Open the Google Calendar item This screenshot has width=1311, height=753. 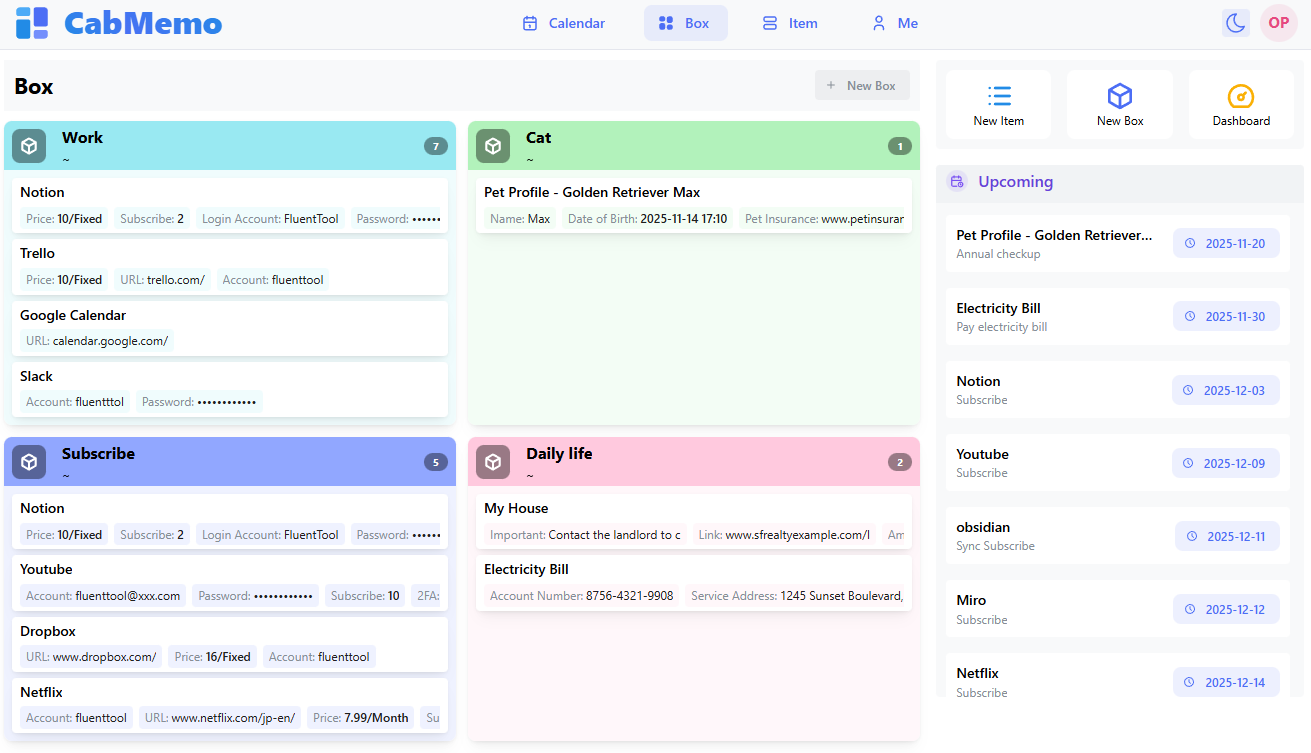tap(230, 329)
